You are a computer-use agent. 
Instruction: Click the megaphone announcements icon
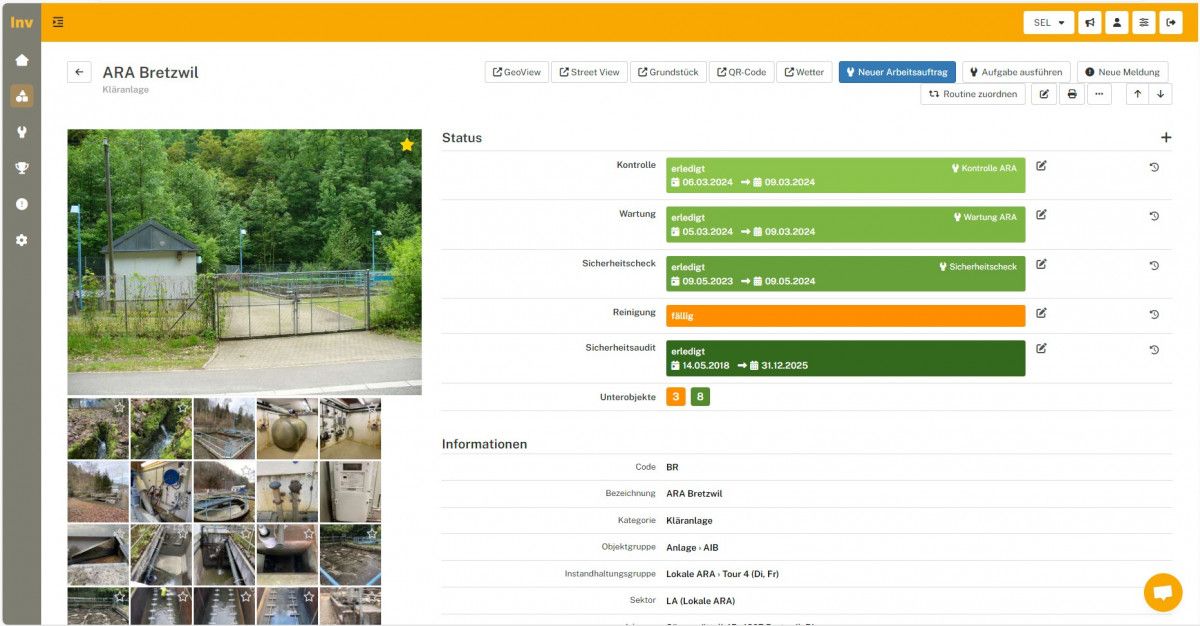pyautogui.click(x=1089, y=22)
